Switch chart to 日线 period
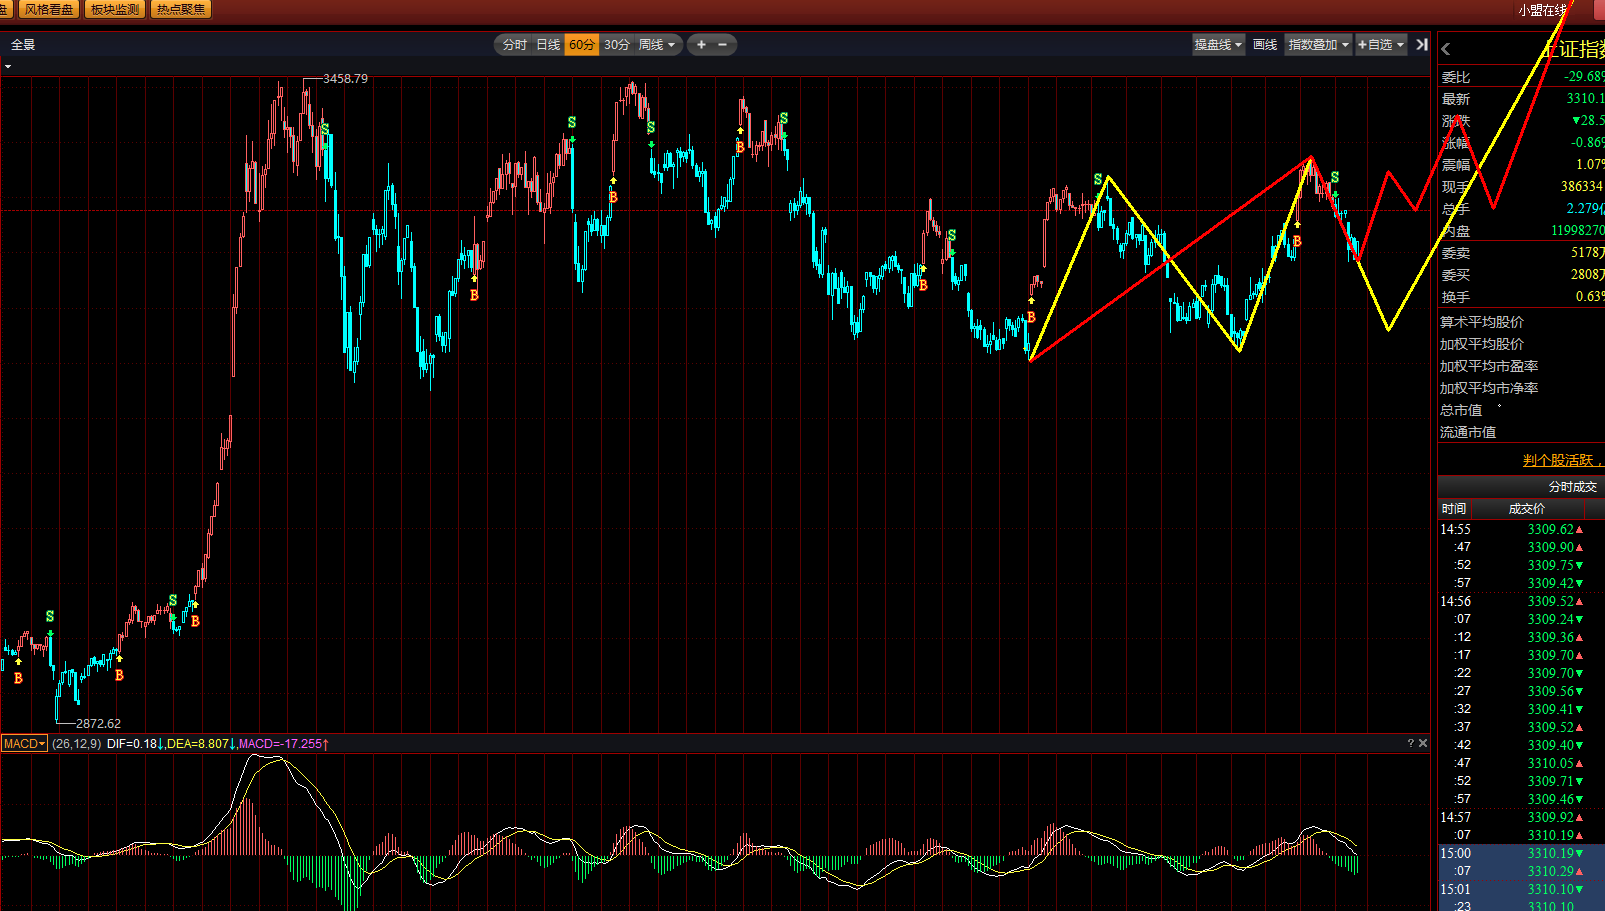Image resolution: width=1605 pixels, height=911 pixels. (x=548, y=45)
